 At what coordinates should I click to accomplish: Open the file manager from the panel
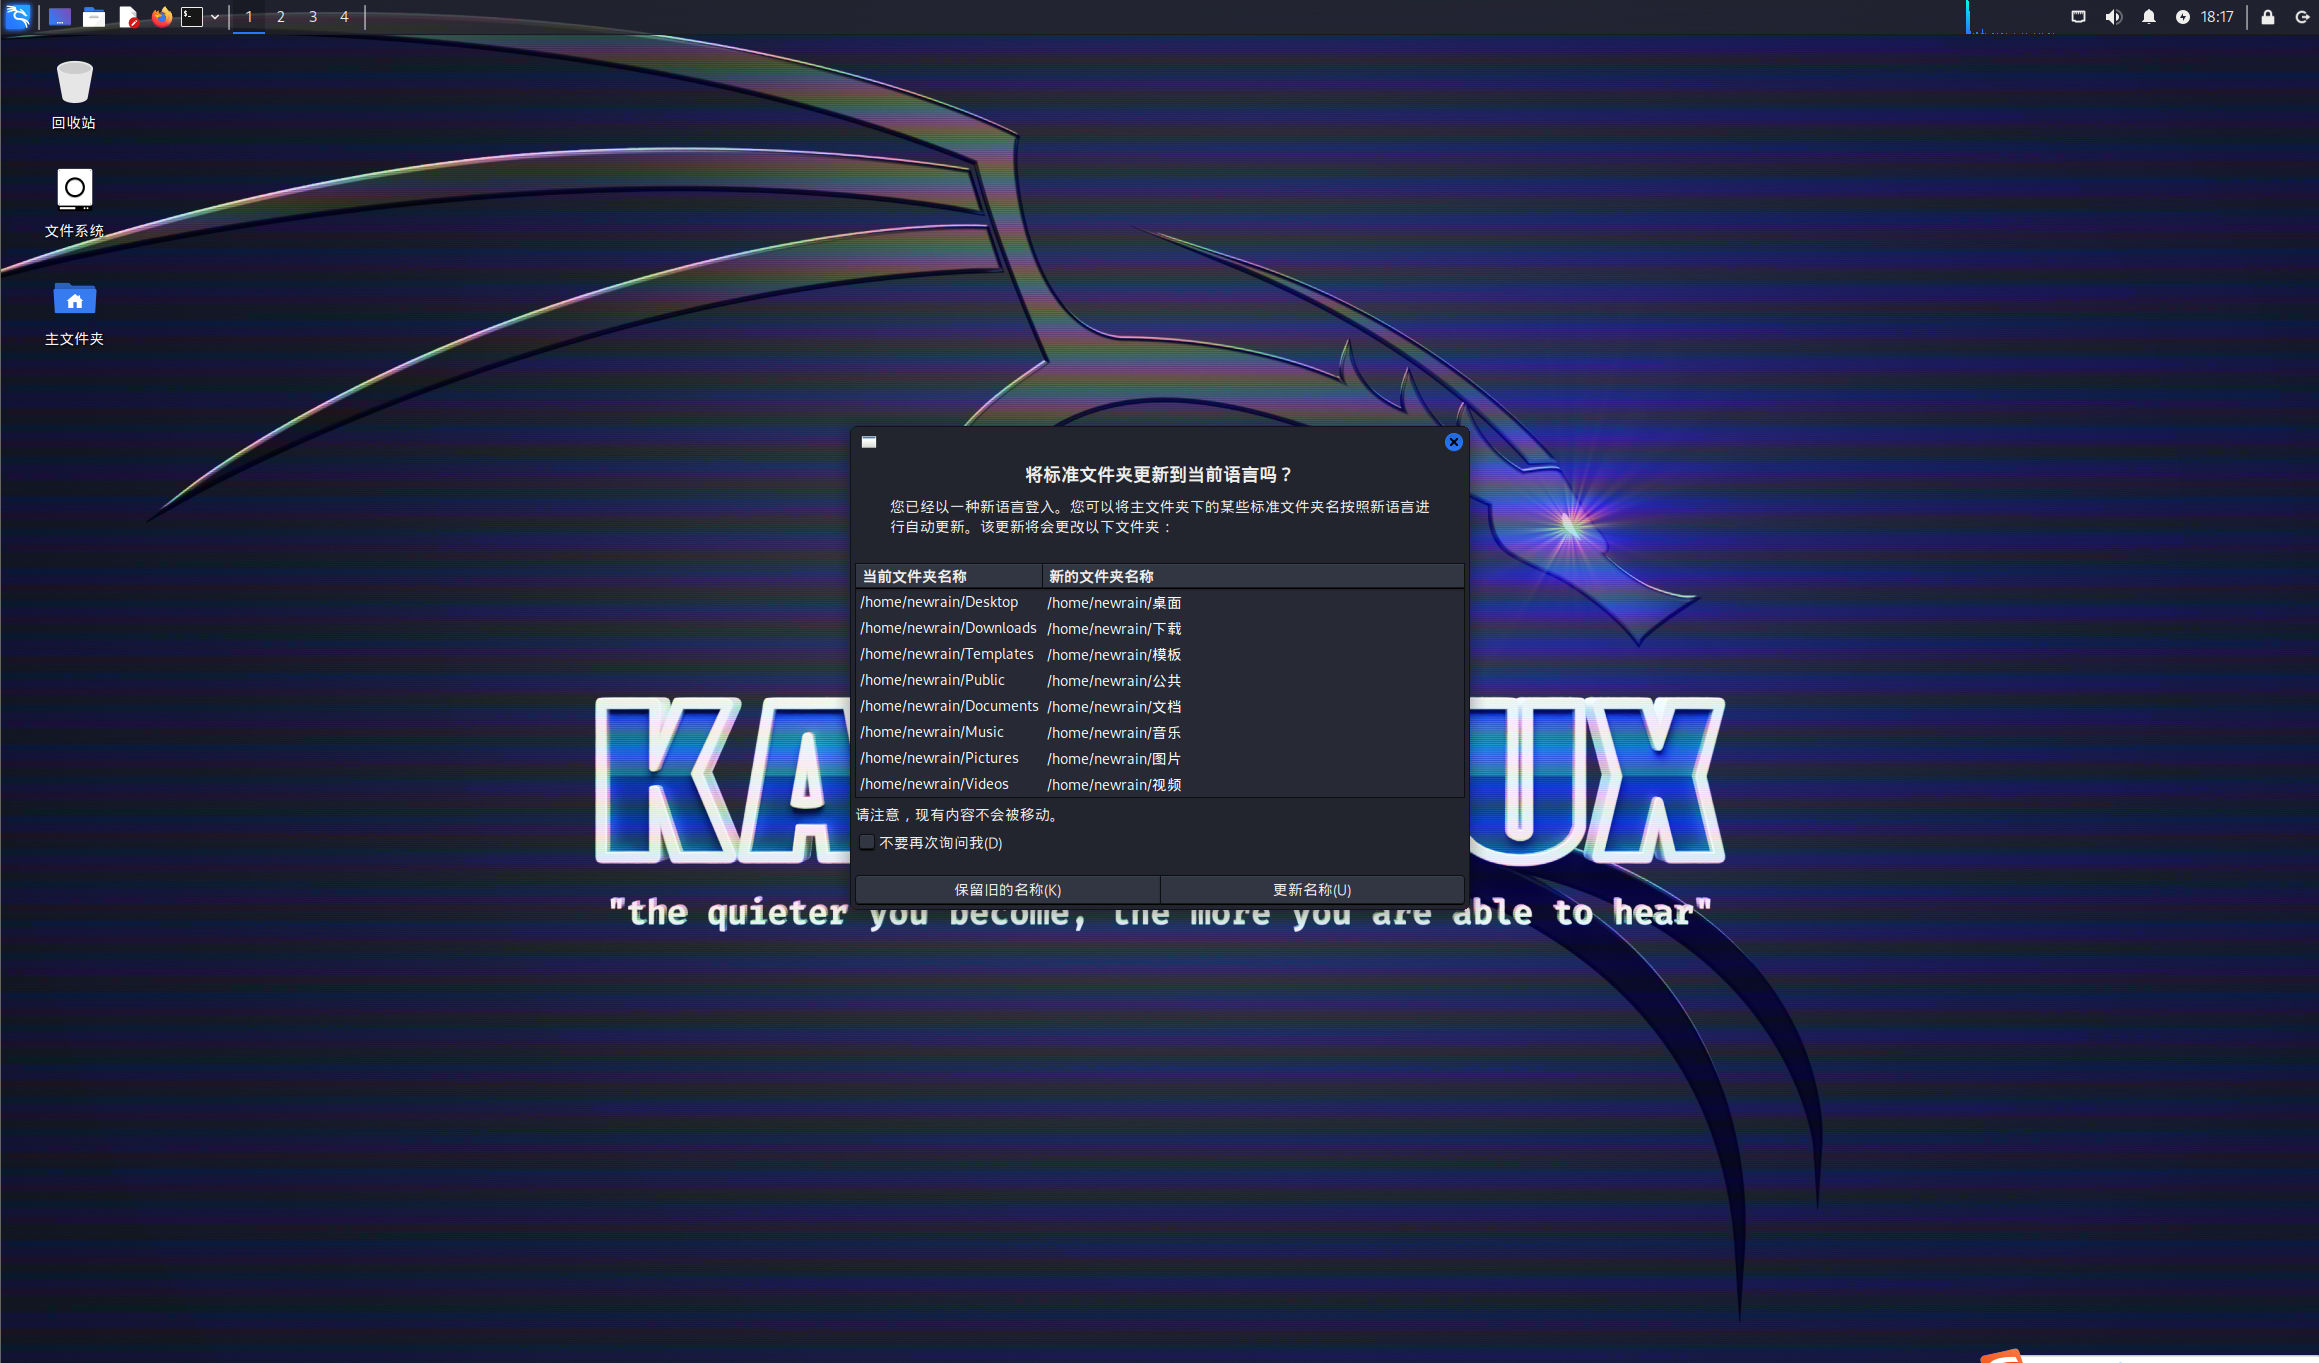(x=94, y=17)
